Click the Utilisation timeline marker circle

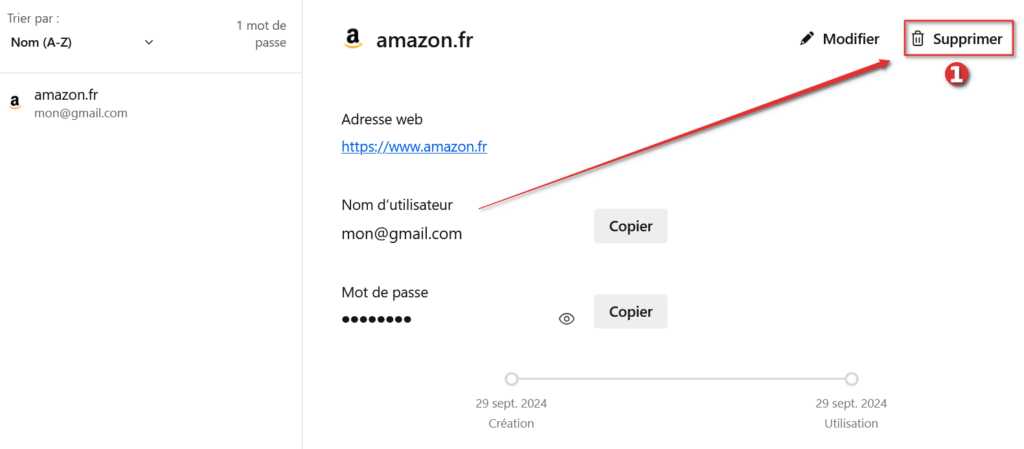pos(851,379)
